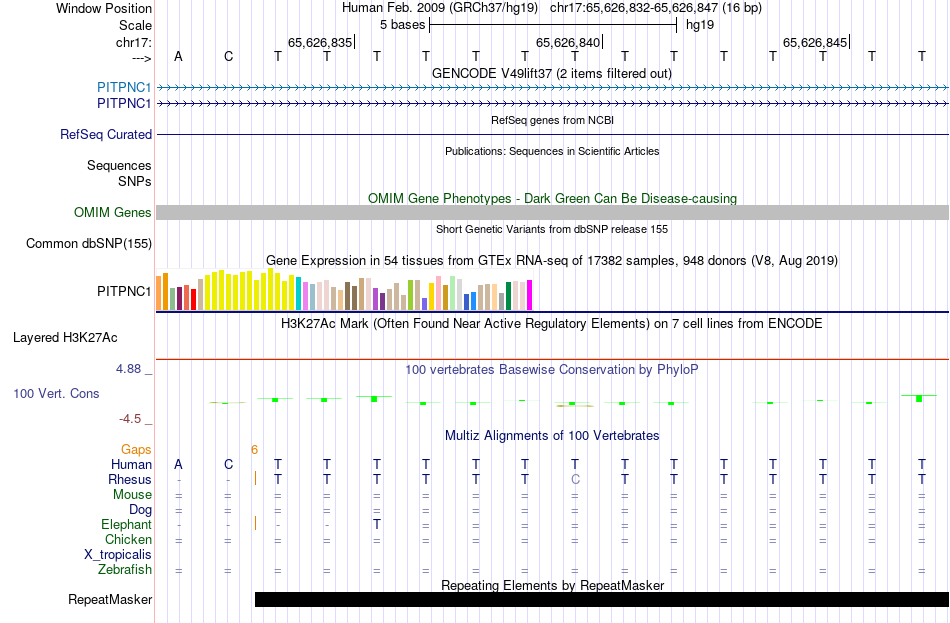Click the Gaps row label
The image size is (950, 623).
(x=136, y=450)
